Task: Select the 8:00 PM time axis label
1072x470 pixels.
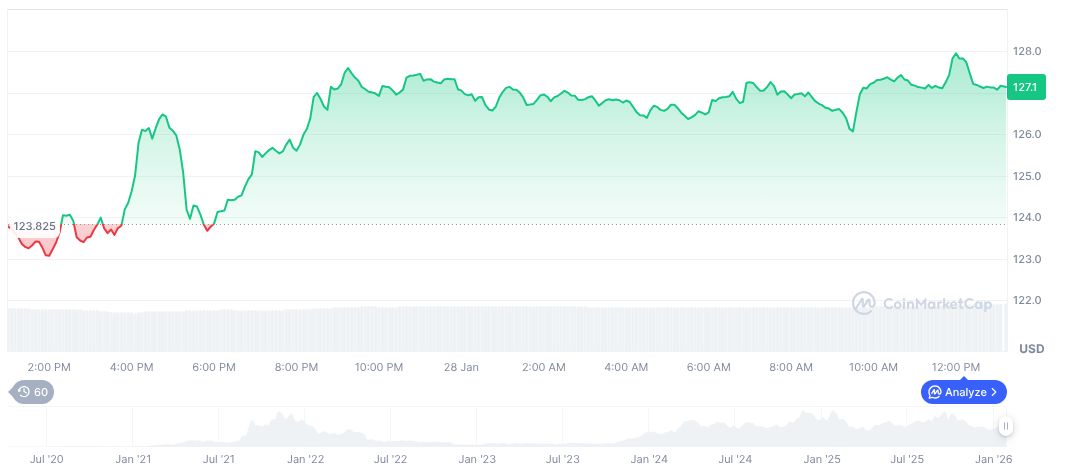Action: point(296,368)
